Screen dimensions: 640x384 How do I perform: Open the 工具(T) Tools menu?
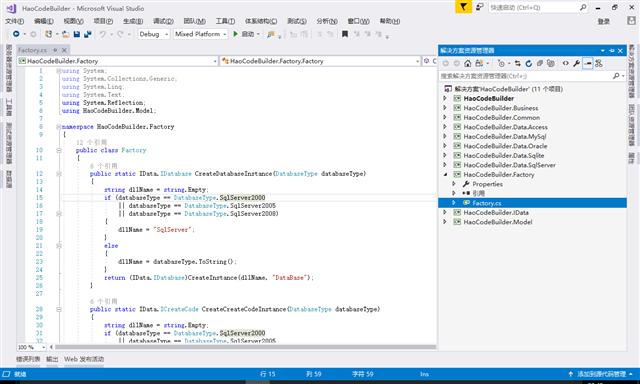[x=225, y=21]
